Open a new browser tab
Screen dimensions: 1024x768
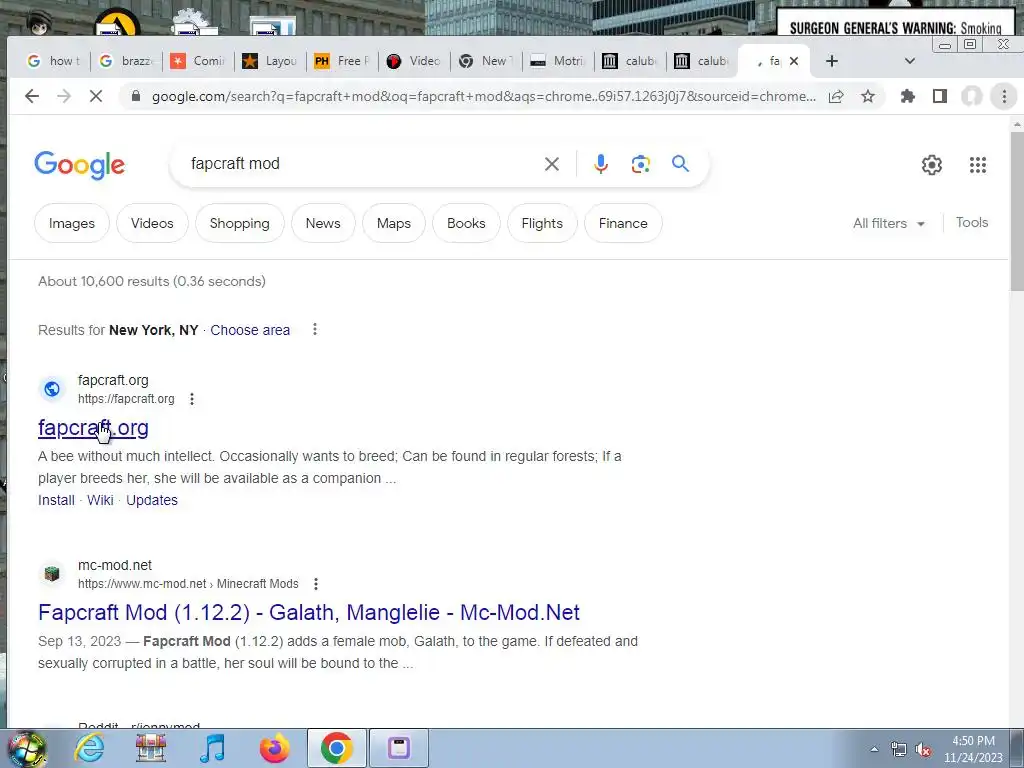tap(831, 61)
